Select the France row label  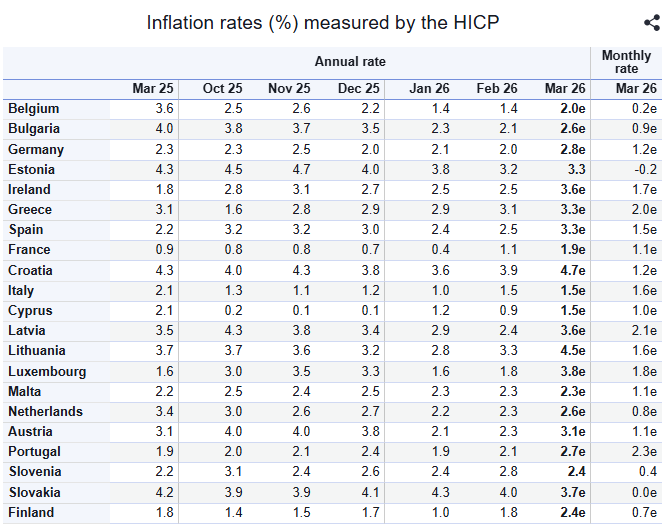click(29, 250)
